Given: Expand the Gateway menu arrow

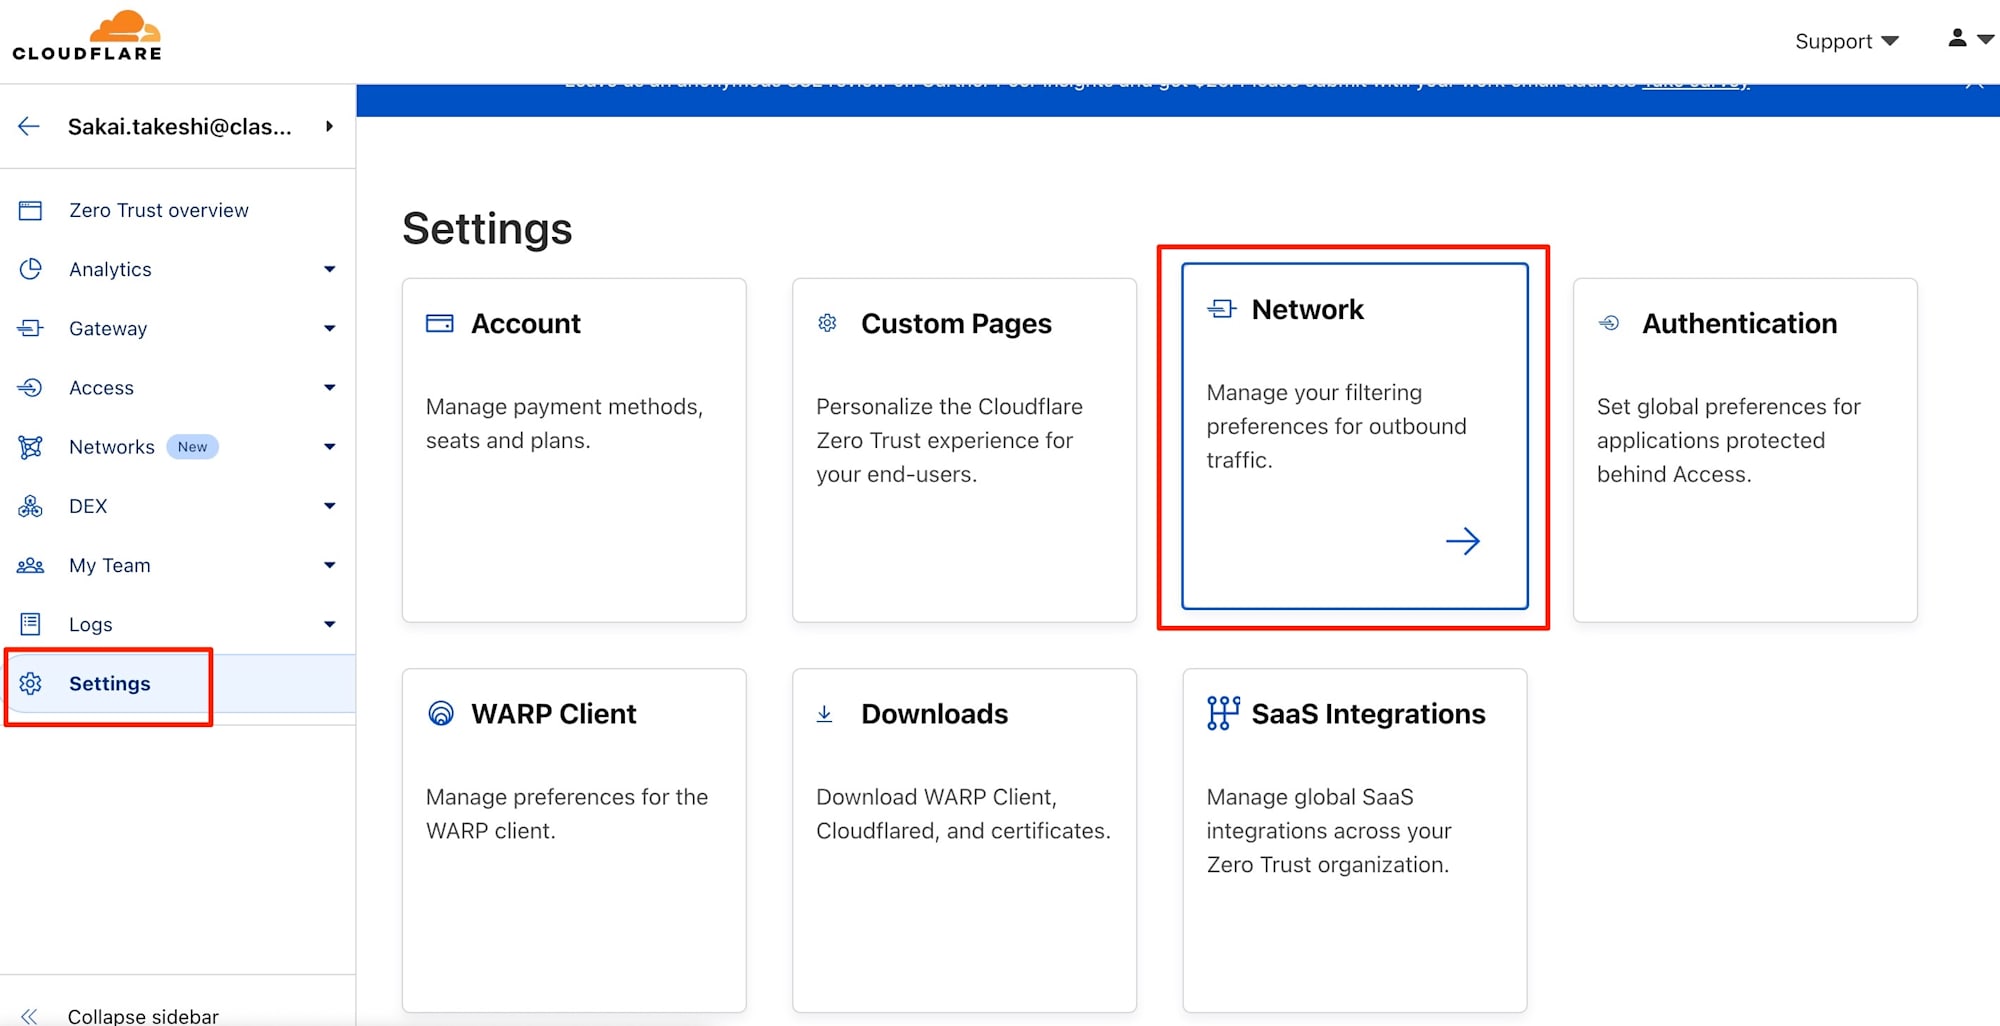Looking at the screenshot, I should coord(330,328).
